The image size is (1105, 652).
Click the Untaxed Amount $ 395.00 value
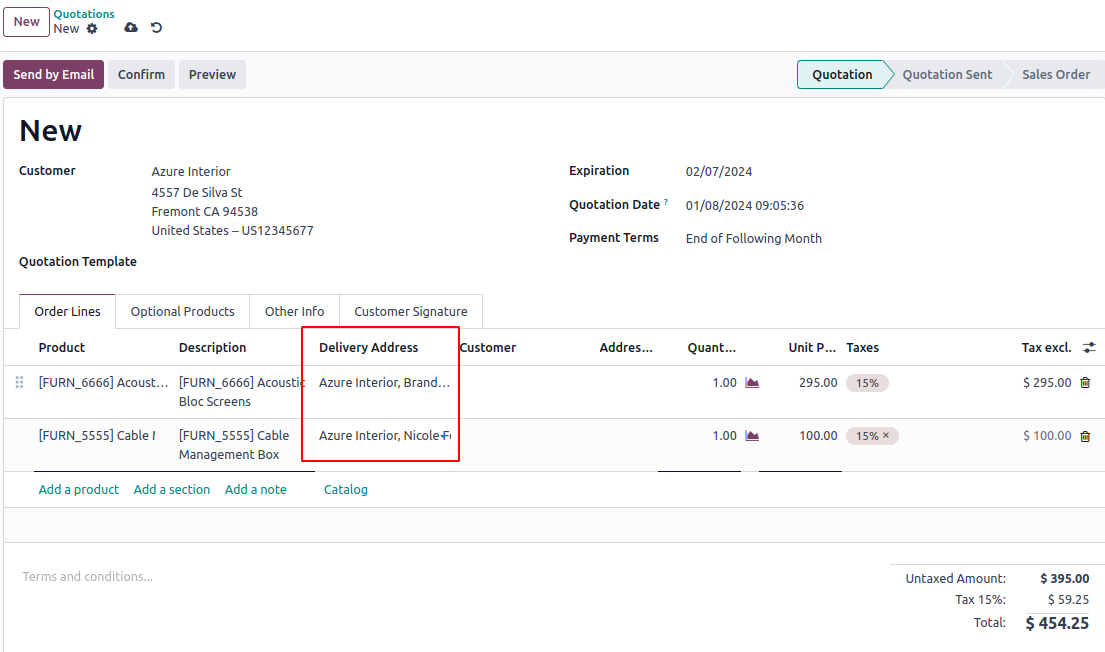pyautogui.click(x=1064, y=579)
